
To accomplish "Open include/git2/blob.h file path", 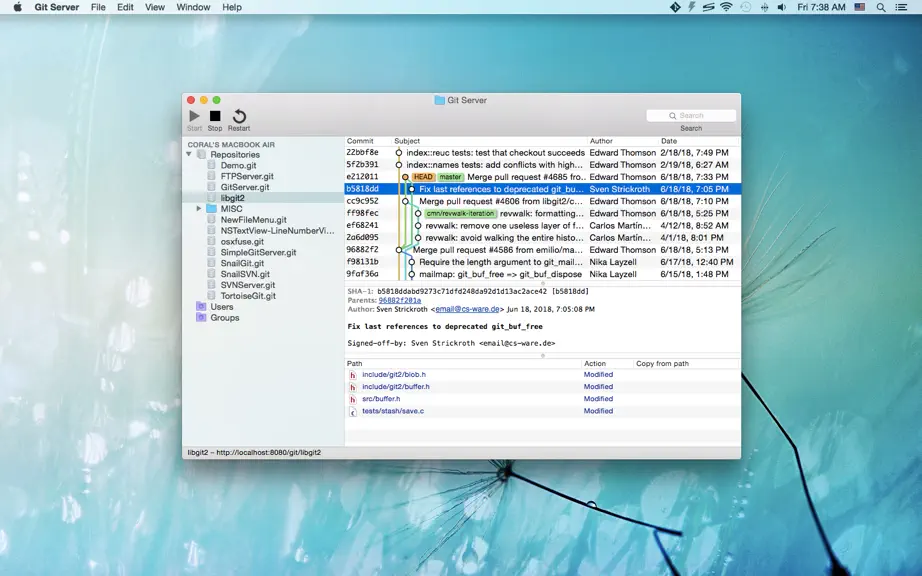I will coord(394,374).
